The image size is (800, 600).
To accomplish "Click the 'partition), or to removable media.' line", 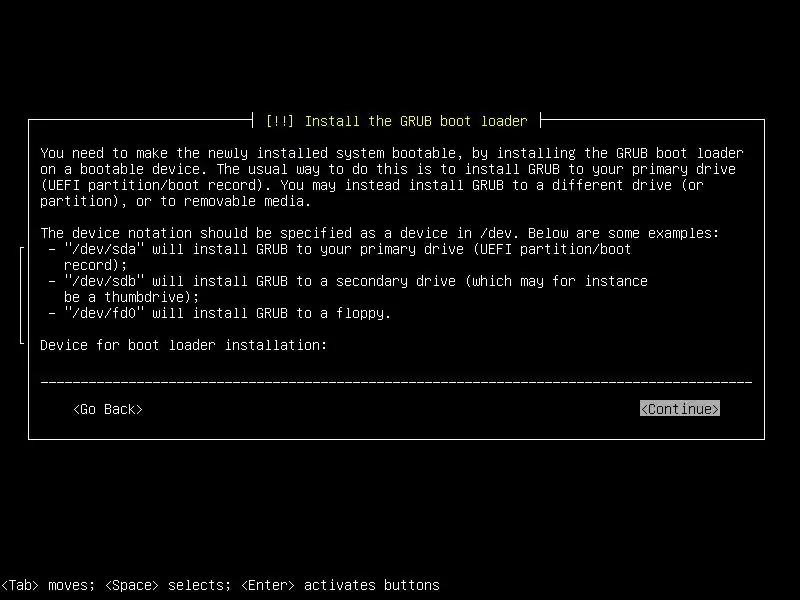I will pos(176,201).
